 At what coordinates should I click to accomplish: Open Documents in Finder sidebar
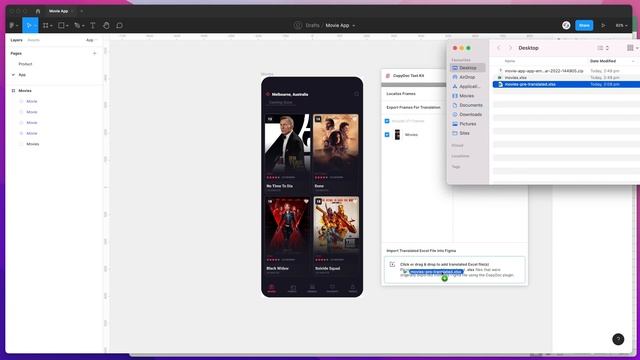(x=467, y=105)
